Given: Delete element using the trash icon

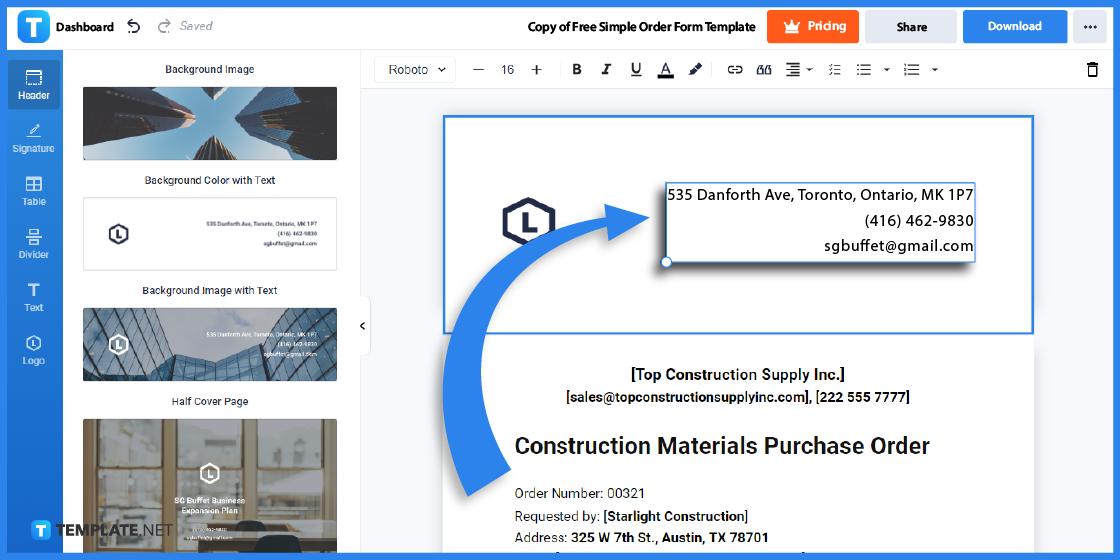Looking at the screenshot, I should click(1092, 70).
